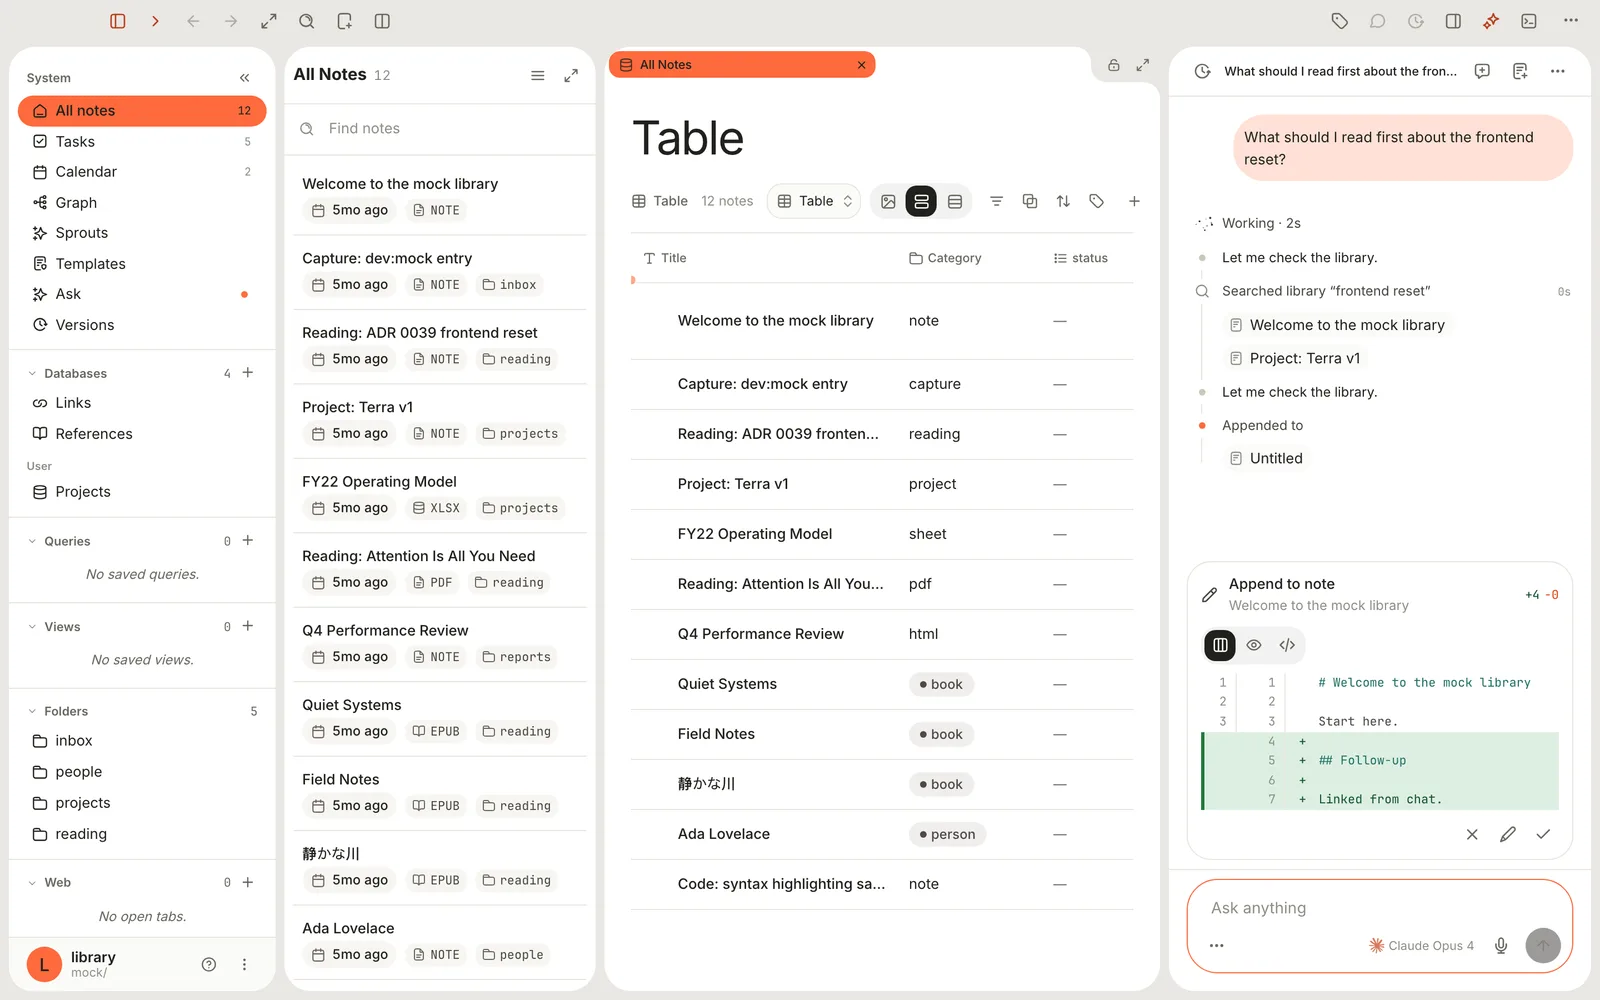The image size is (1600, 1000).
Task: Open the Graph view in sidebar
Action: tap(142, 203)
